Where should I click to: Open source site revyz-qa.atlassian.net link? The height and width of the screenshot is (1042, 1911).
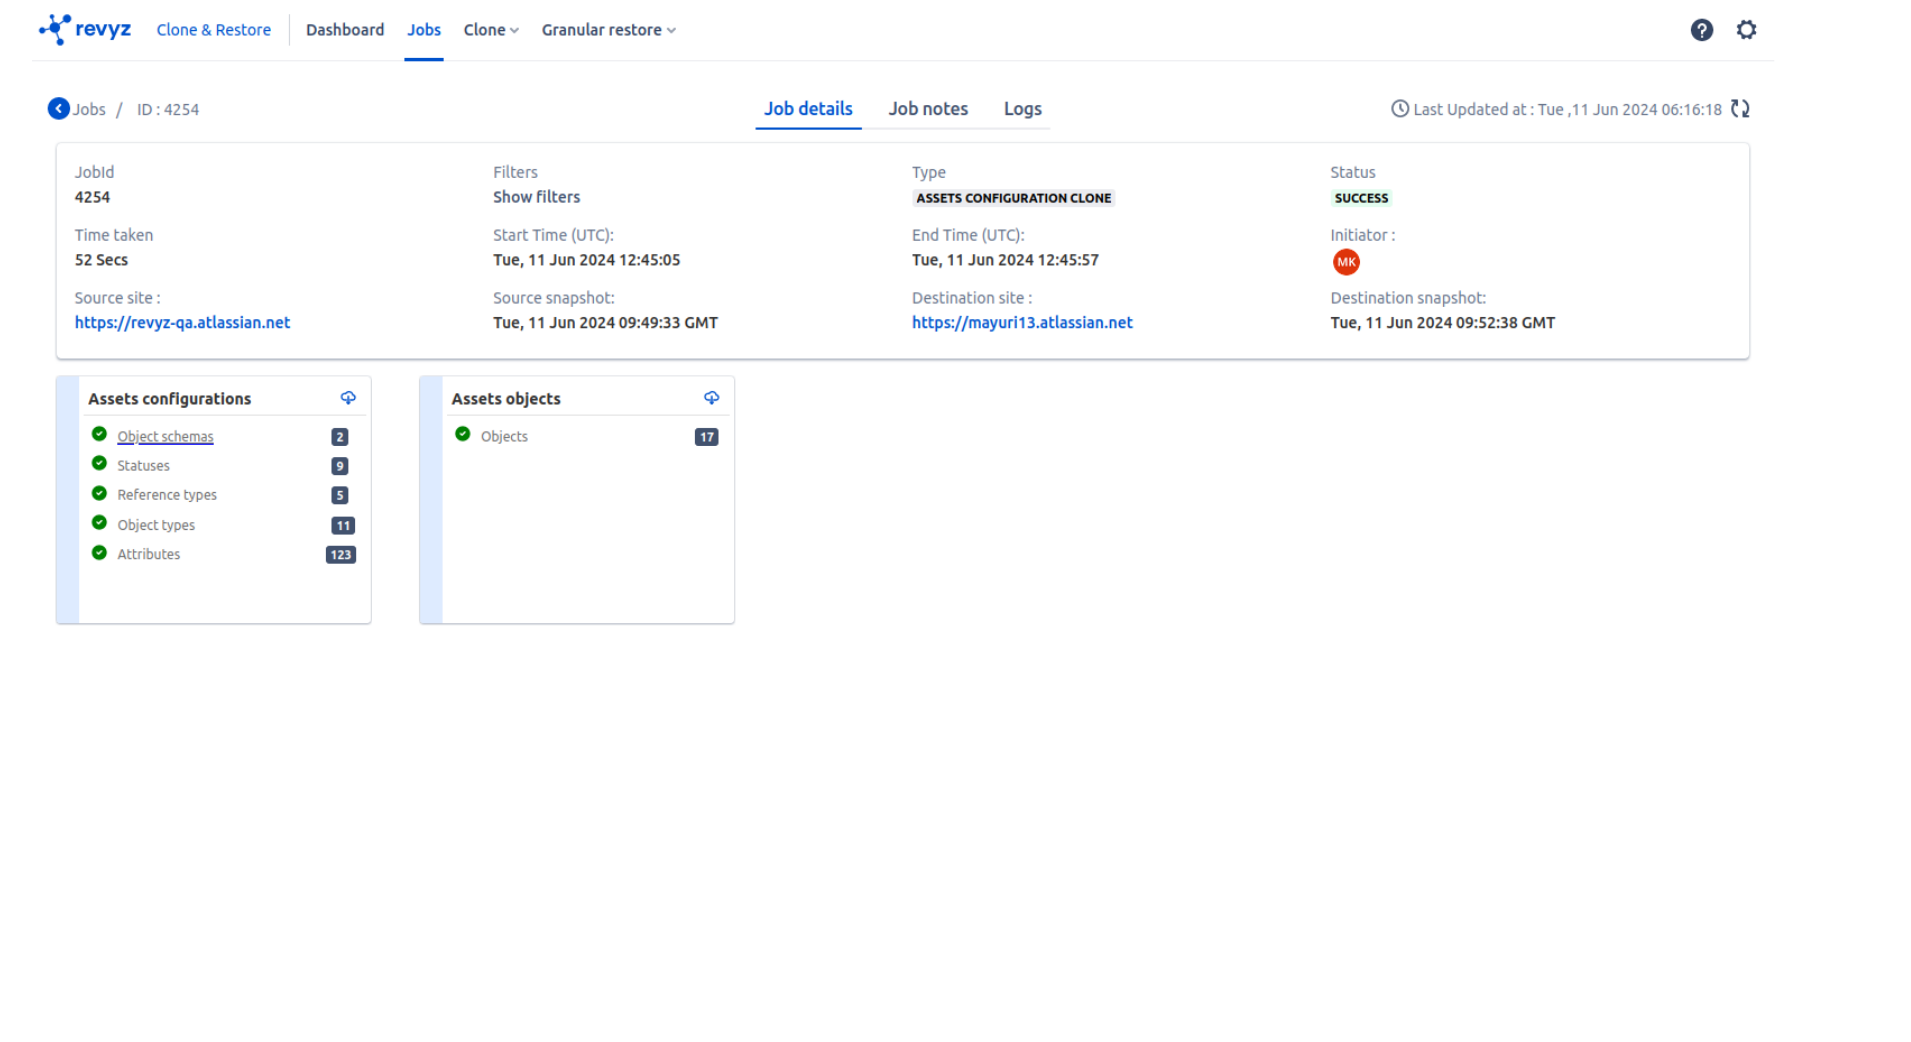pos(182,323)
